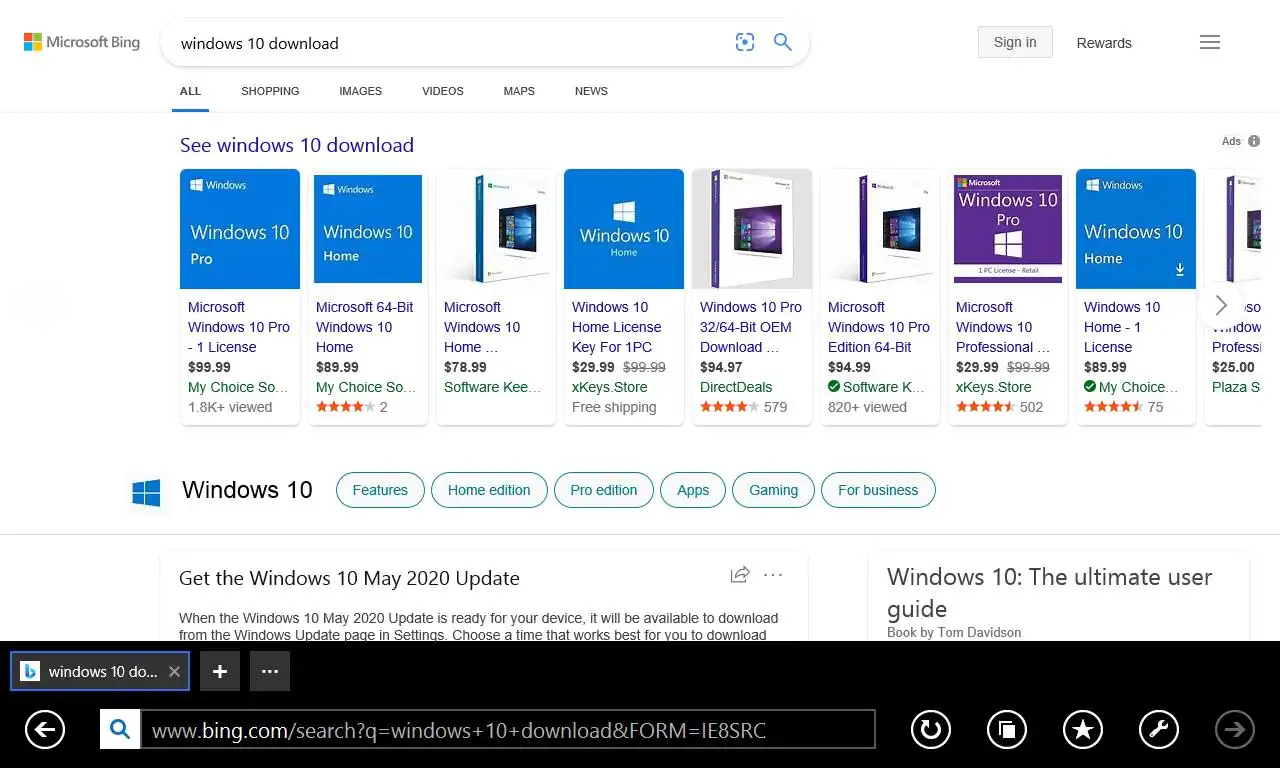
Task: Open Windows 10 Professional $29.99 thumbnail
Action: (1008, 229)
